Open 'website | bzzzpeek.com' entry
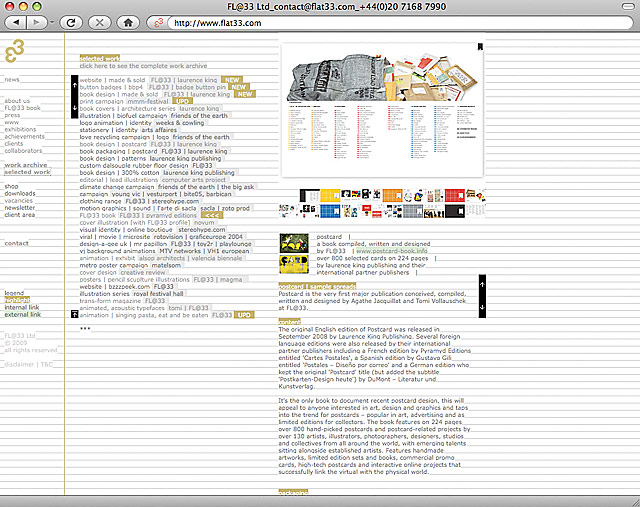 click(x=127, y=287)
